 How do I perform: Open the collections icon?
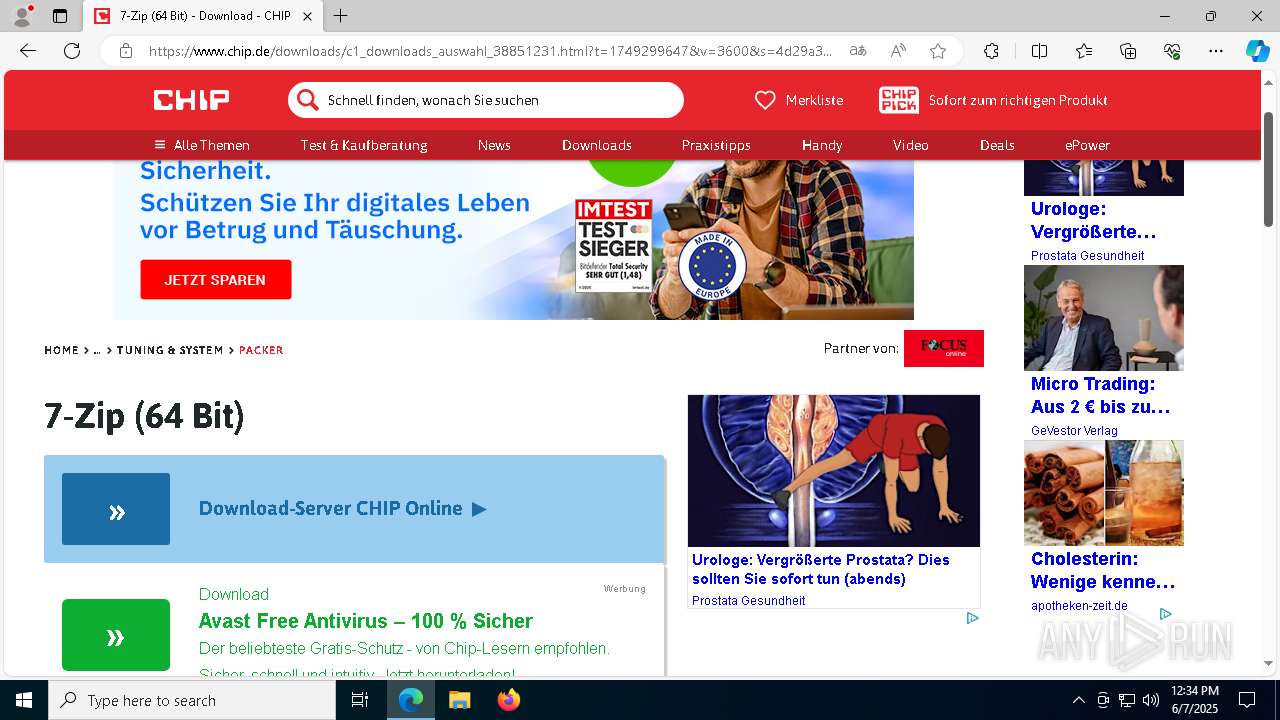click(1128, 51)
